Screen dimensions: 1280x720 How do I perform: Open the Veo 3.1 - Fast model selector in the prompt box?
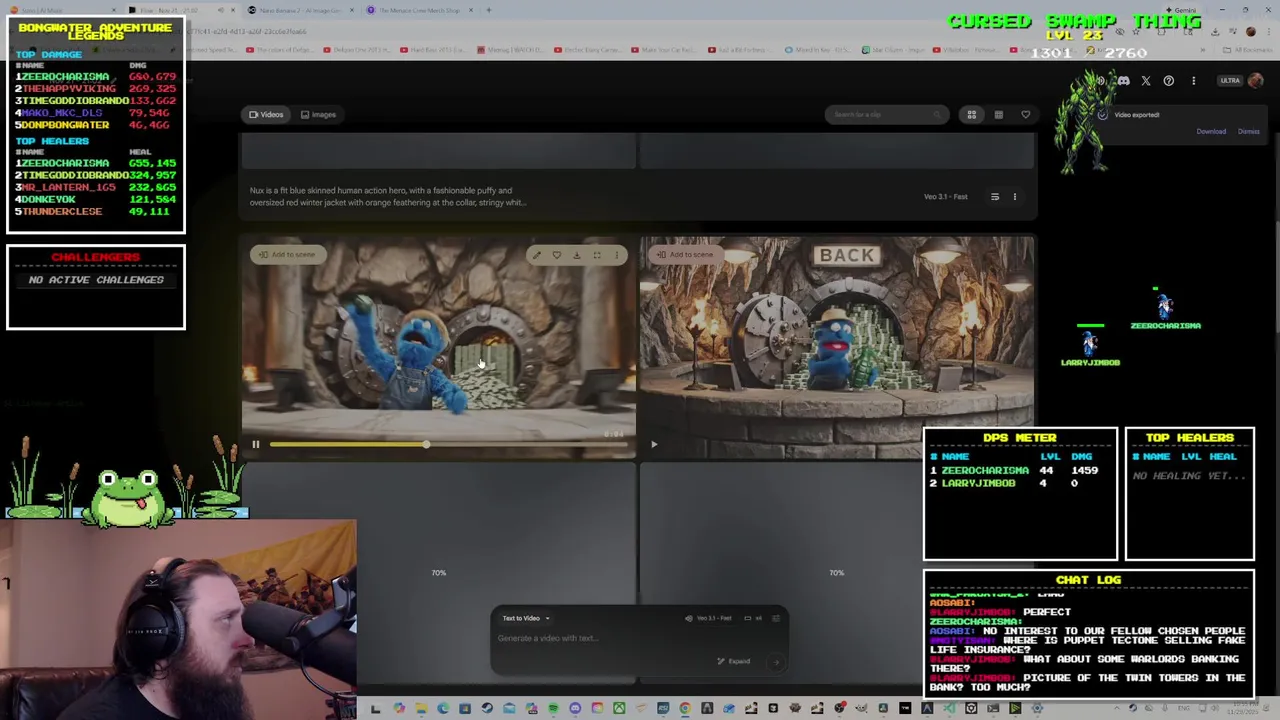point(709,618)
